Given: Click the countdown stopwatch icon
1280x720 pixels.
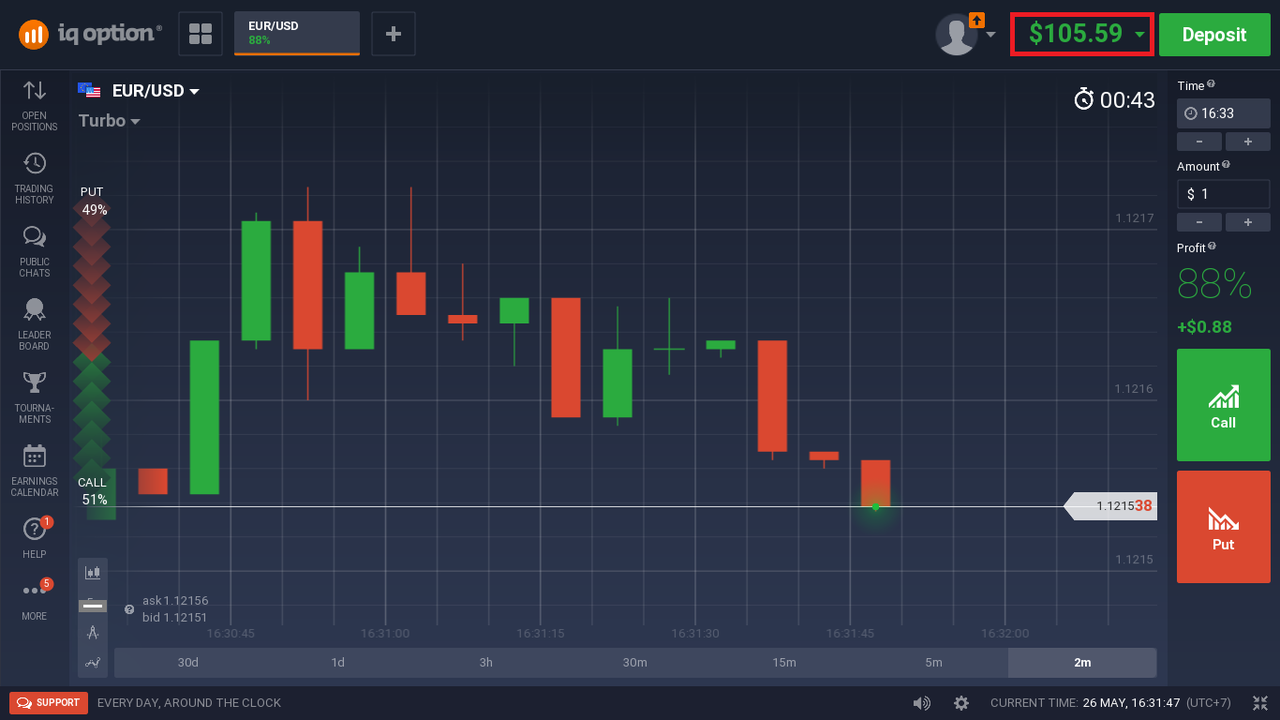Looking at the screenshot, I should 1084,99.
